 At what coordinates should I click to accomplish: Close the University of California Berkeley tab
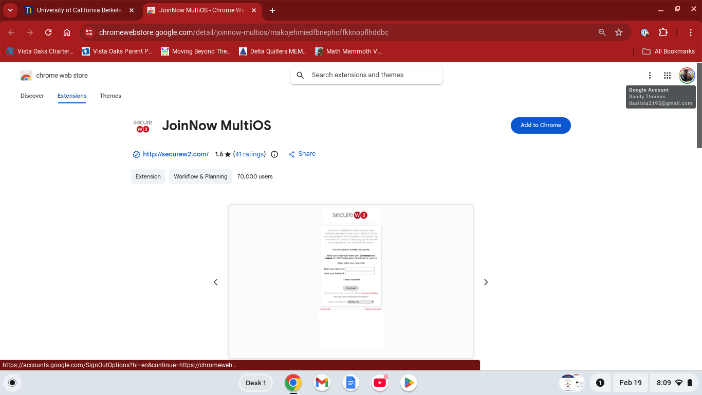pos(131,10)
